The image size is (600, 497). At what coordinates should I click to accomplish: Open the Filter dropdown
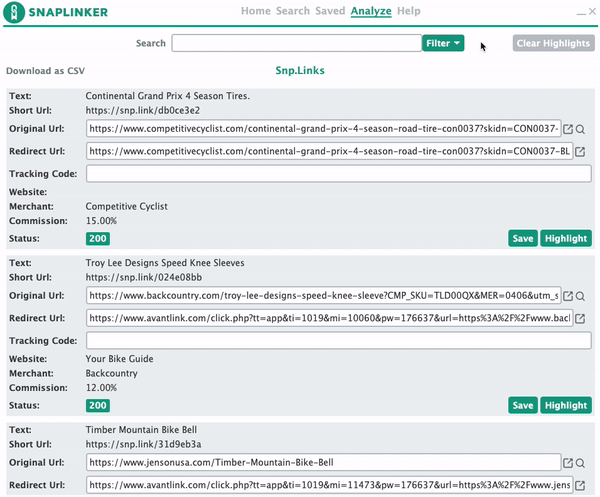point(443,43)
